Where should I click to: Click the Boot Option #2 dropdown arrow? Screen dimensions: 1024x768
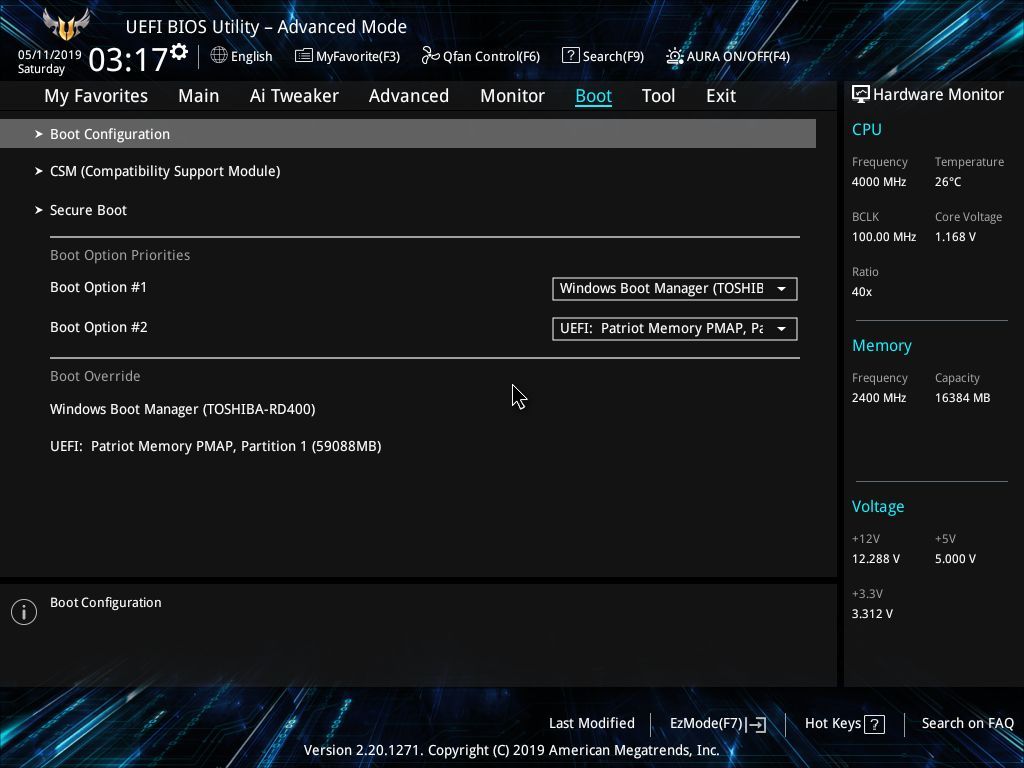point(781,328)
